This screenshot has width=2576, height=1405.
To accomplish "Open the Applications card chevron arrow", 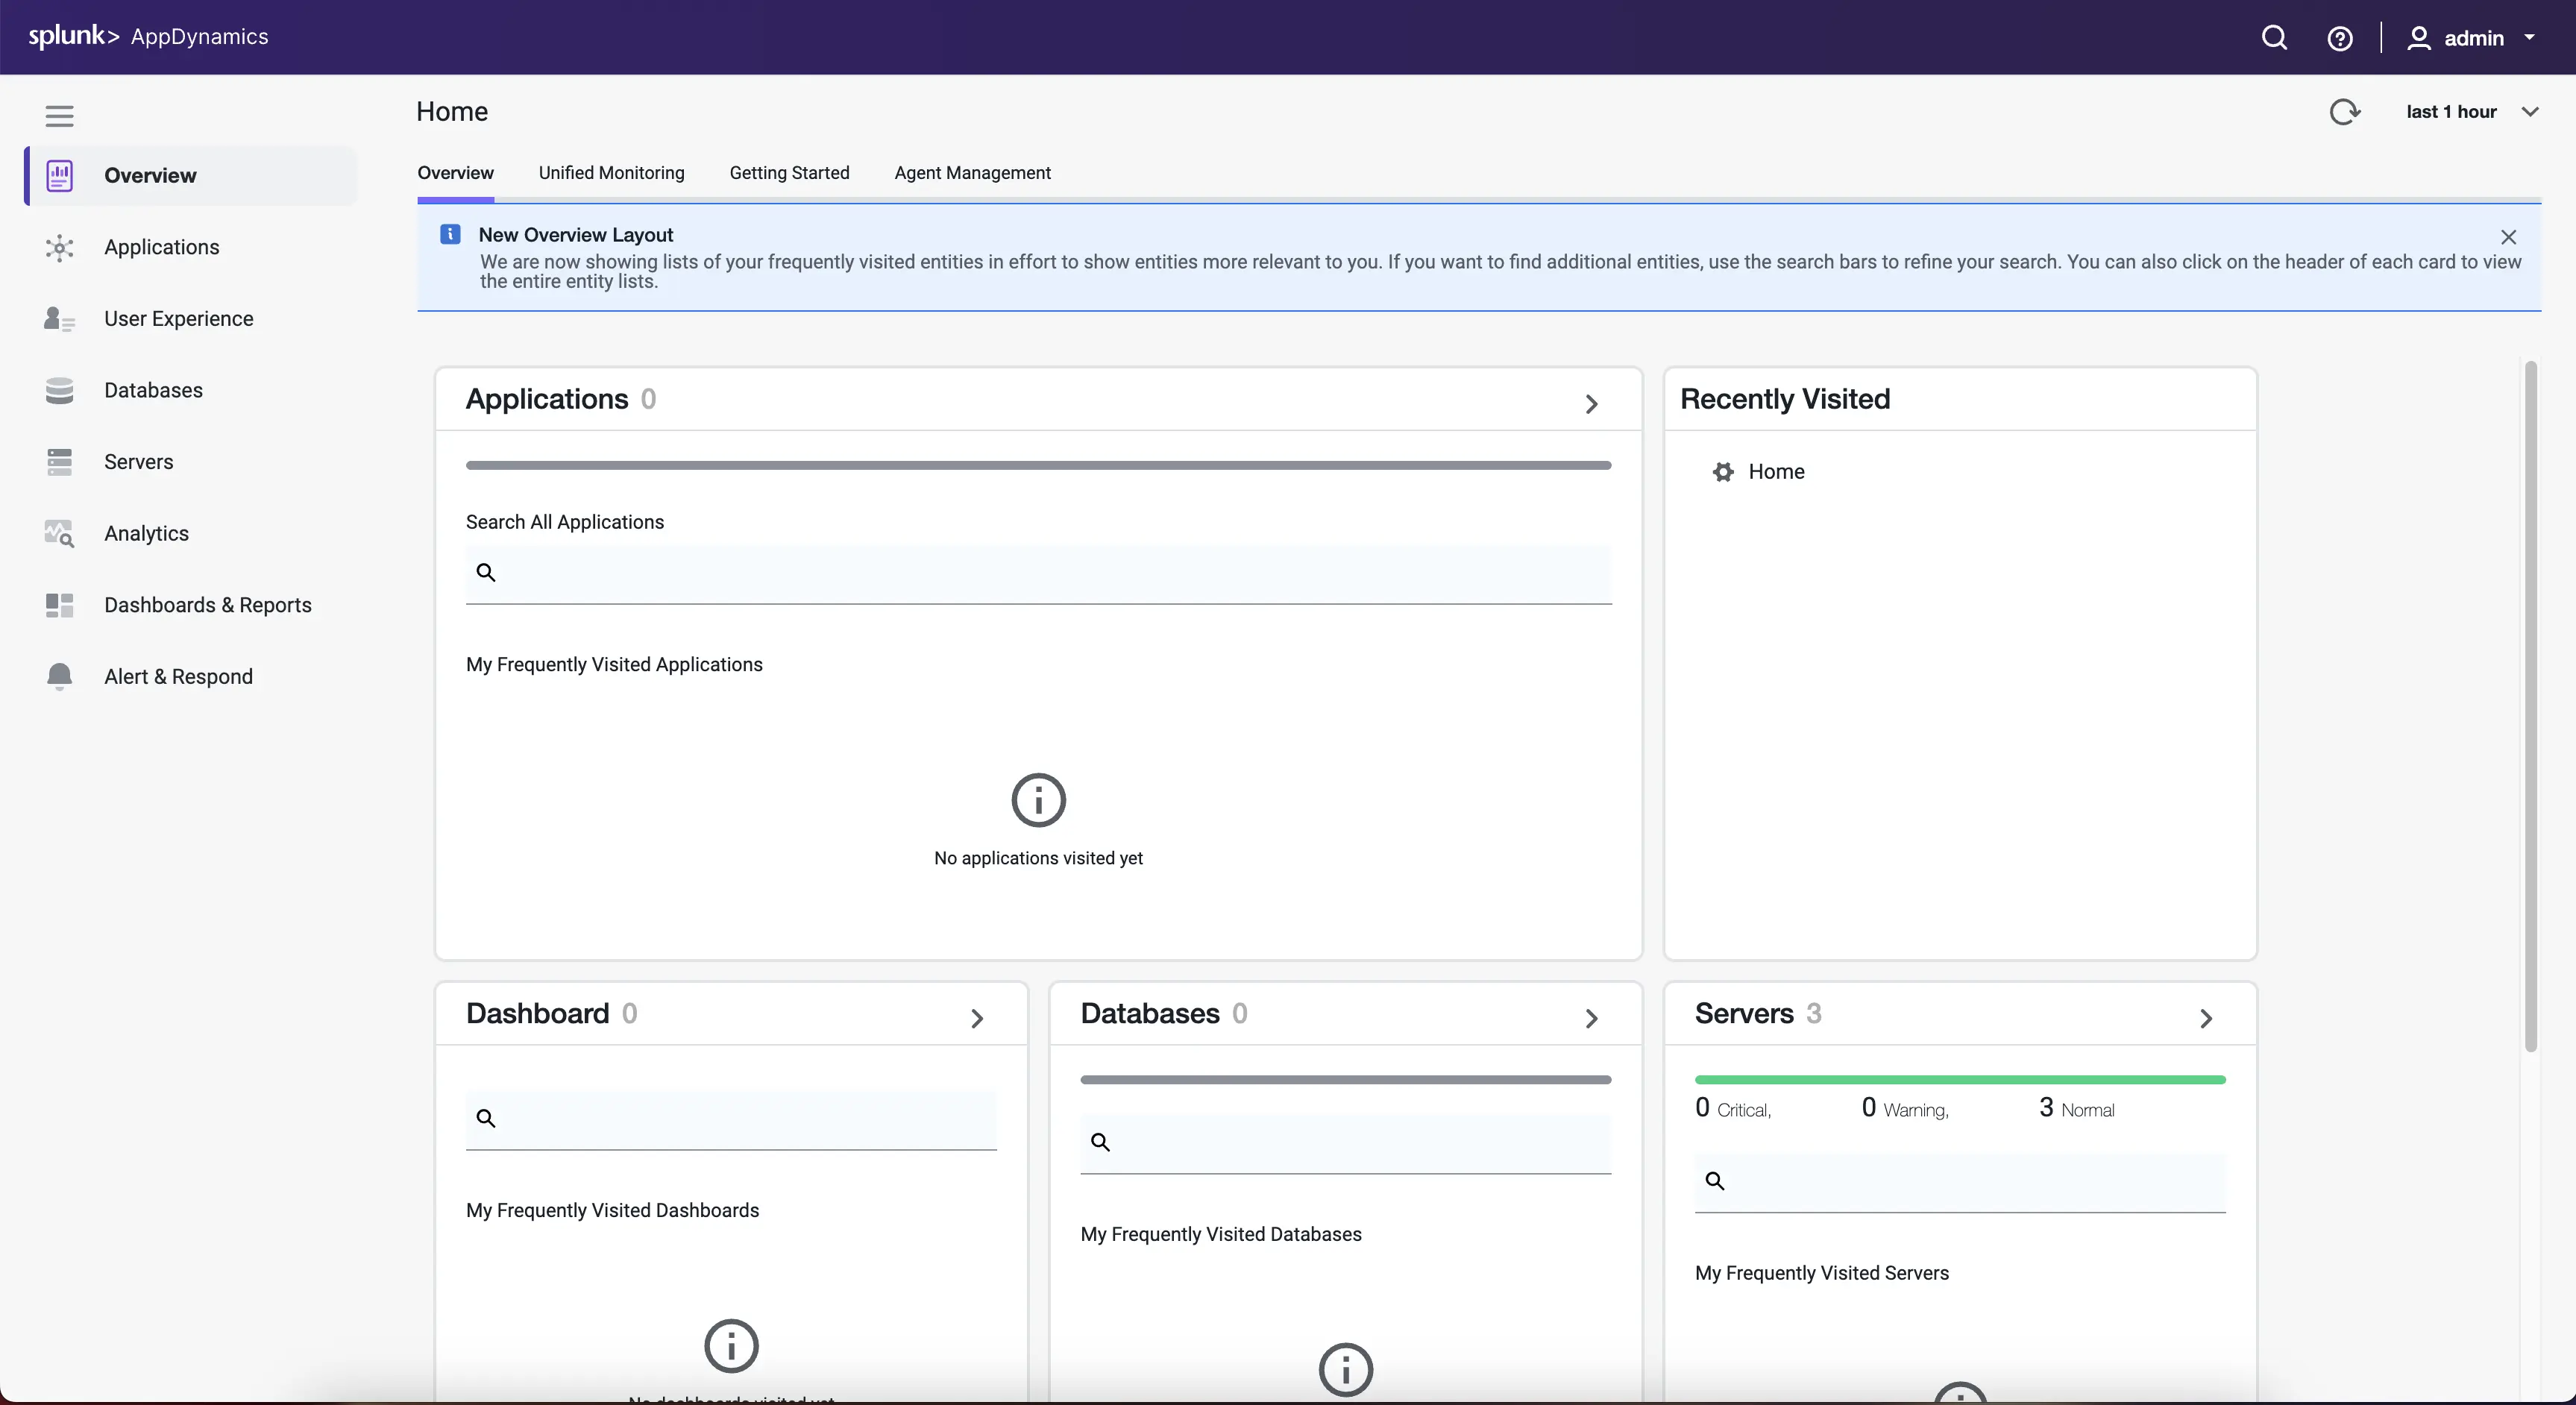I will point(1591,404).
